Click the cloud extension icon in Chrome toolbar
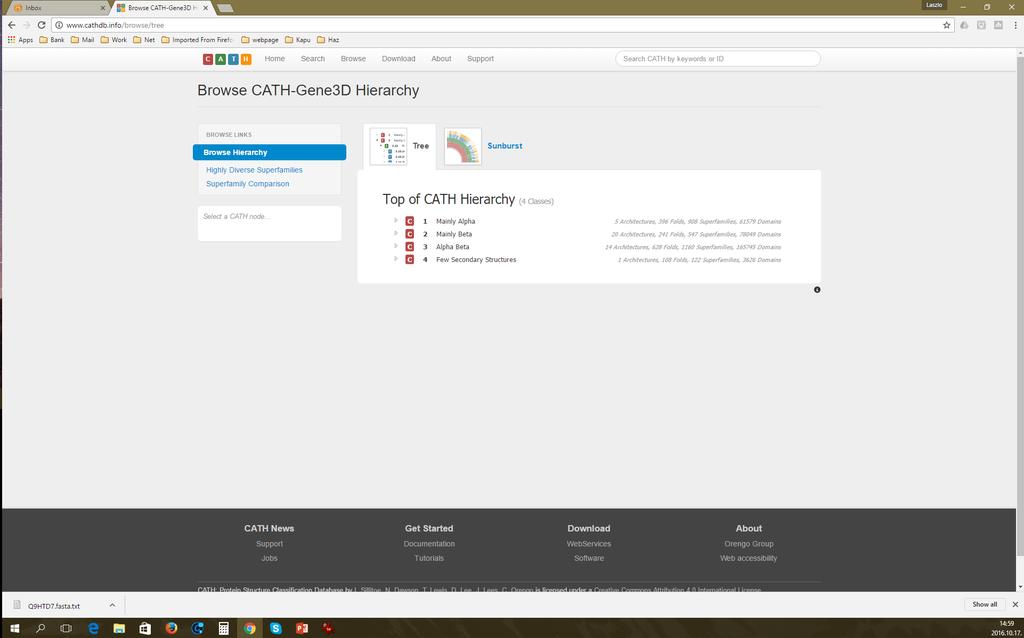The width and height of the screenshot is (1024, 638). 964,25
